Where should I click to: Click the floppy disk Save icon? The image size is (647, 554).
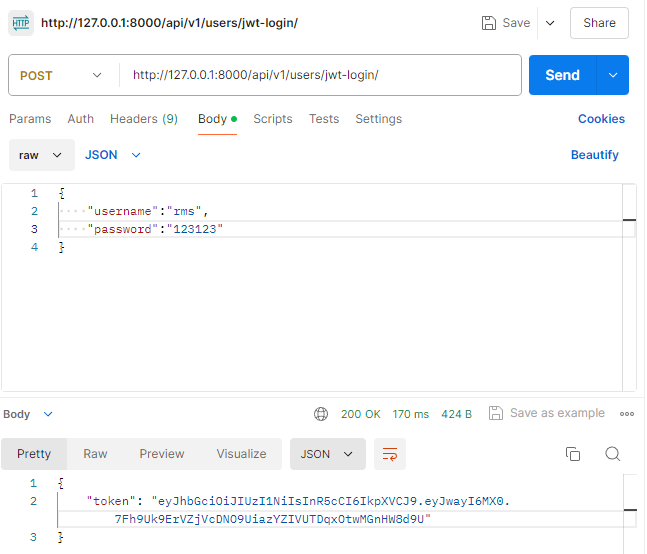coord(489,23)
